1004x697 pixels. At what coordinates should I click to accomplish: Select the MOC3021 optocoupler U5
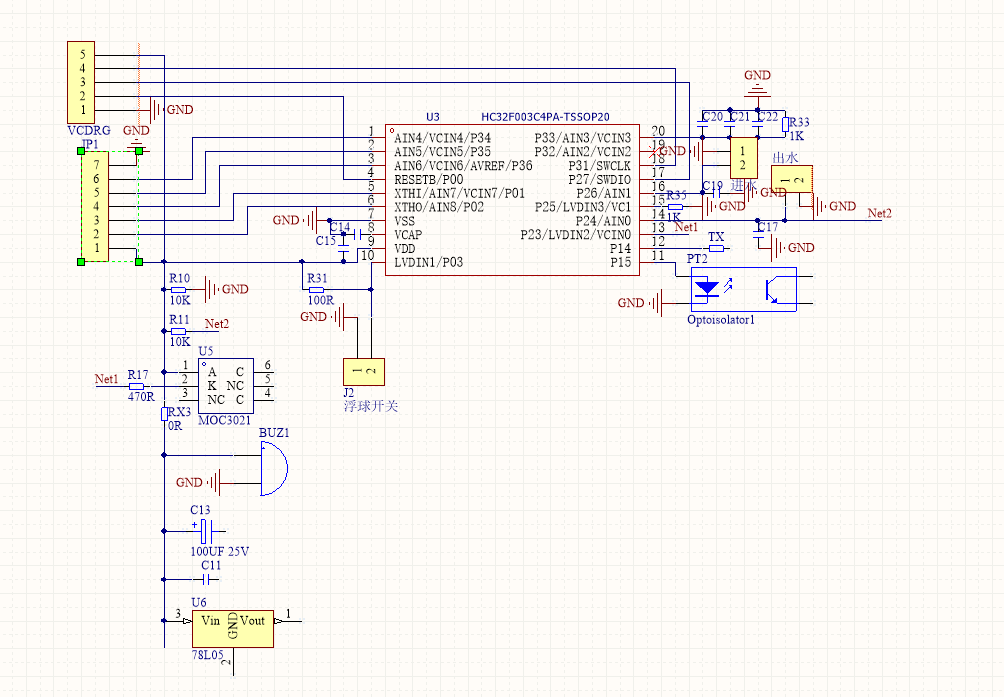225,385
